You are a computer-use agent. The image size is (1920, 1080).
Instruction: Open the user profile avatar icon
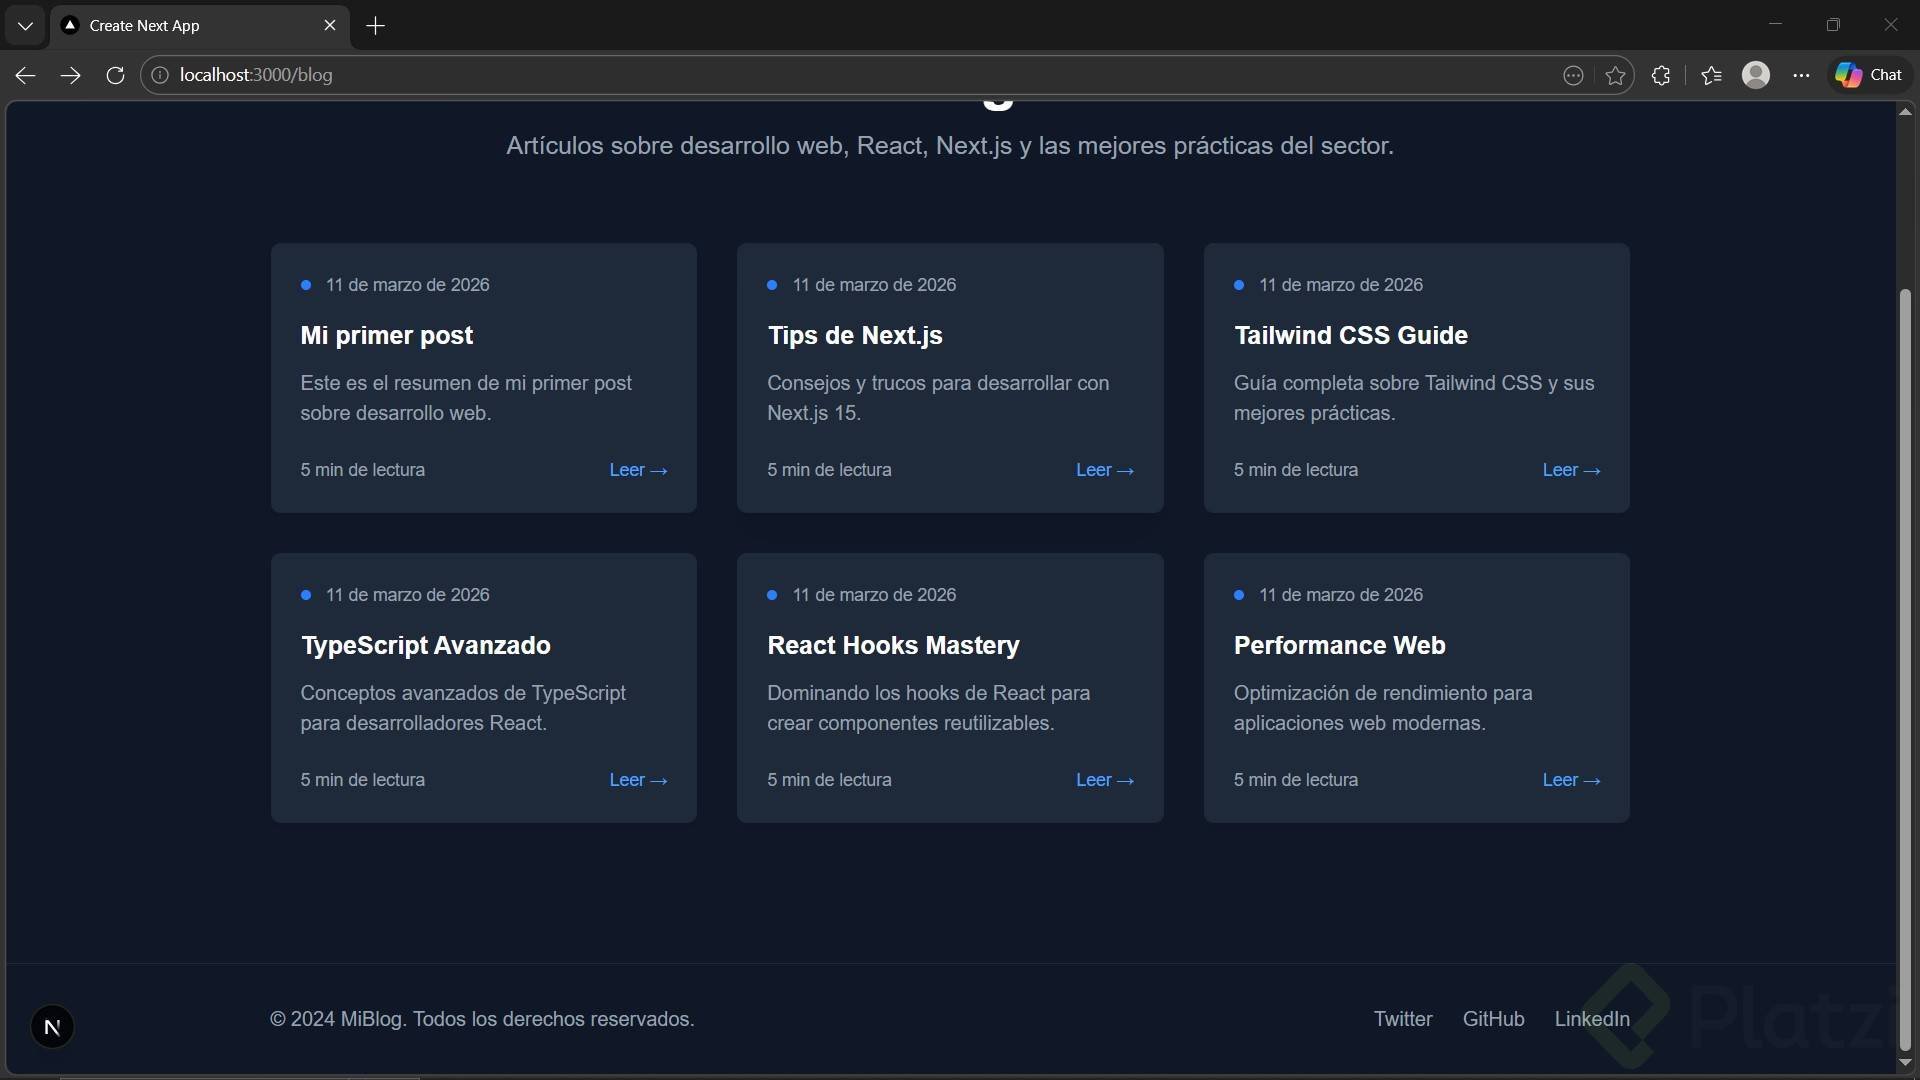1756,75
